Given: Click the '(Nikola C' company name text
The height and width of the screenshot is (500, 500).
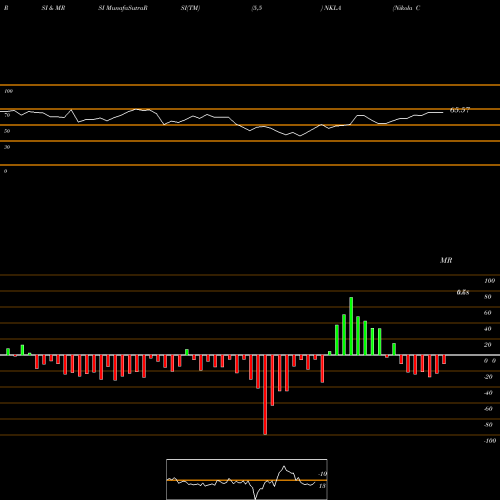Looking at the screenshot, I should coord(406,8).
